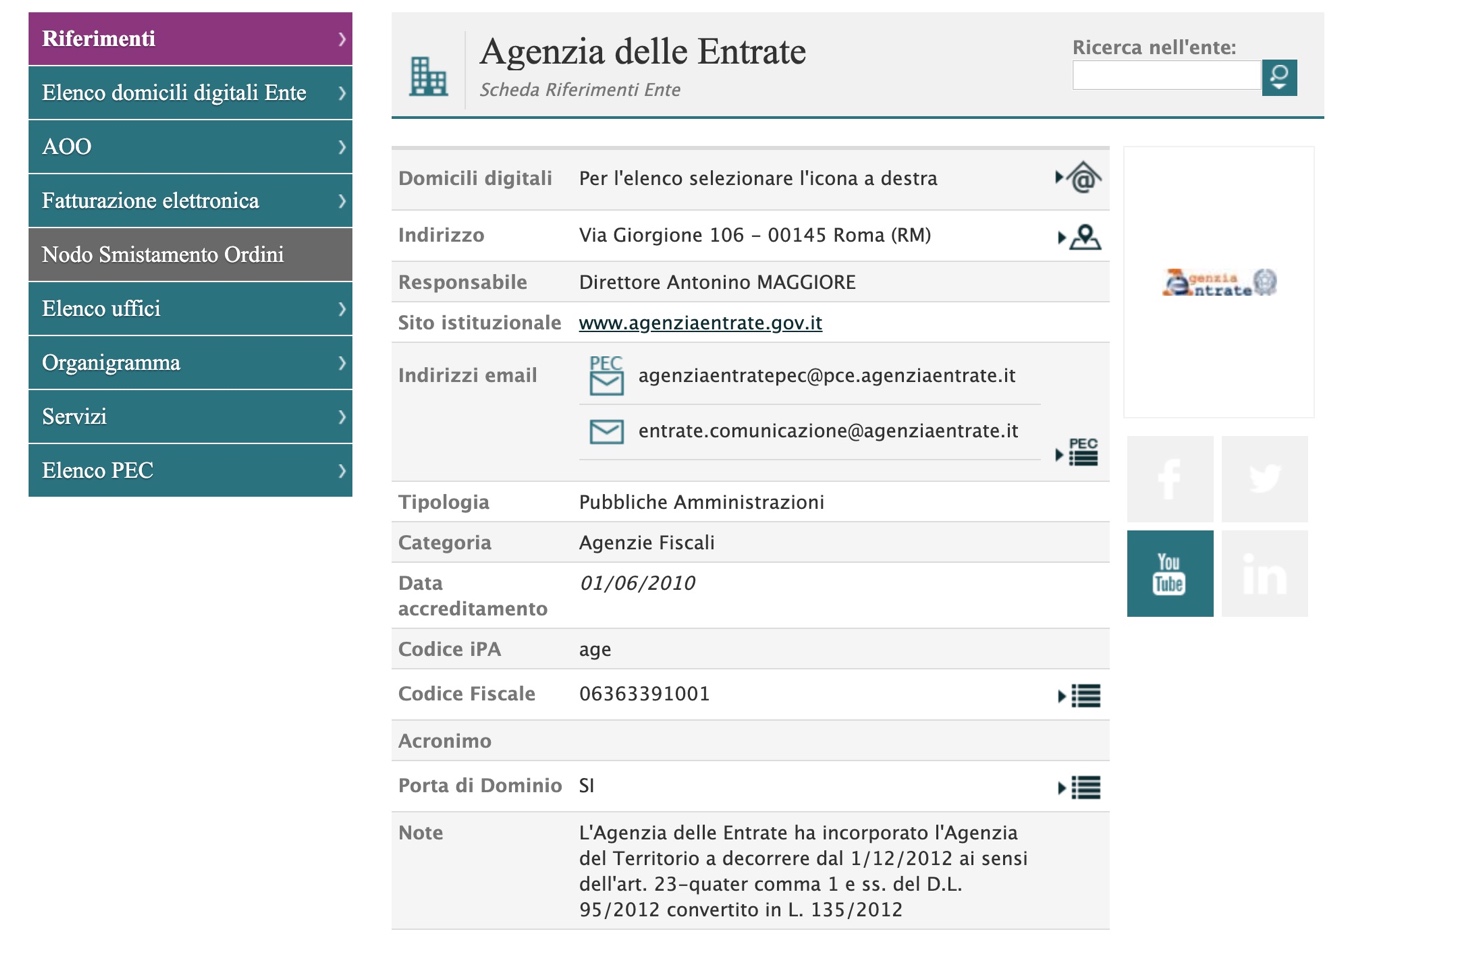The width and height of the screenshot is (1473, 957).
Task: Click the Scheda Riferimenti Ente subtitle
Action: point(580,90)
